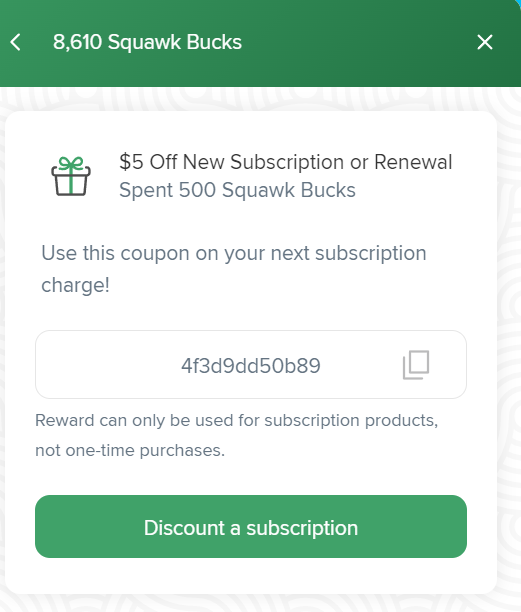
Task: Click the word 'charge!' in the instructions
Action: coord(75,285)
